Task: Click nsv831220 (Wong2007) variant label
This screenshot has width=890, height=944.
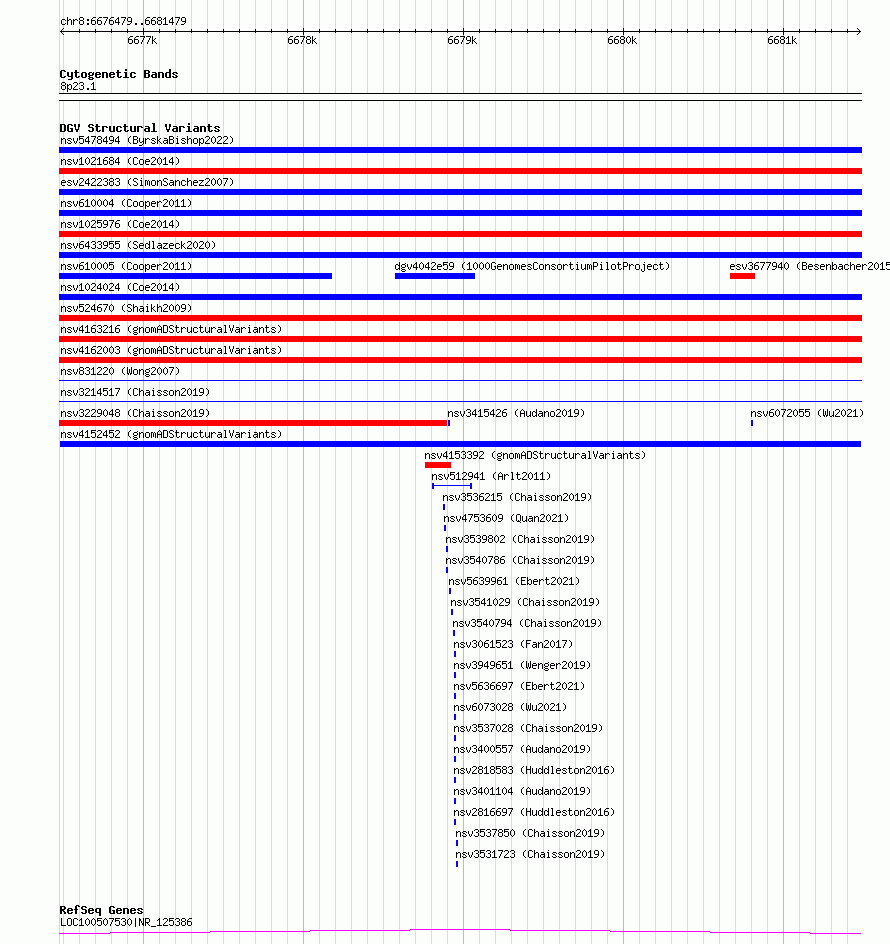Action: [x=120, y=371]
